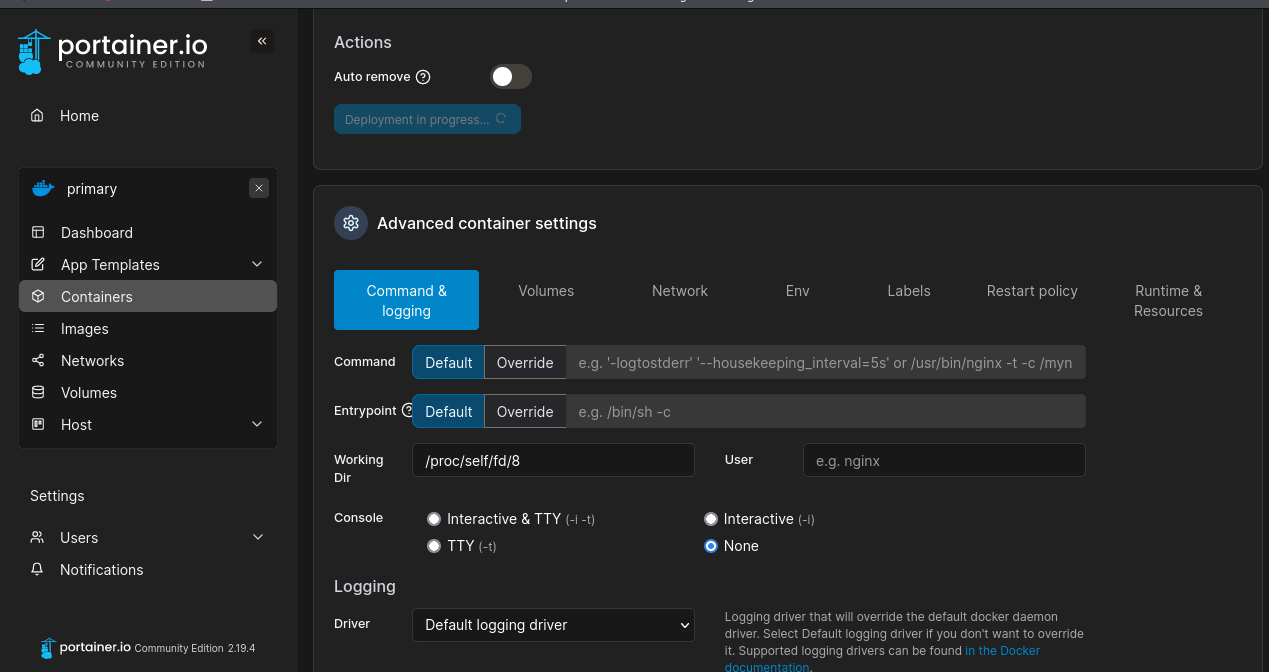This screenshot has height=672, width=1269.
Task: Set Command to Override
Action: [525, 362]
